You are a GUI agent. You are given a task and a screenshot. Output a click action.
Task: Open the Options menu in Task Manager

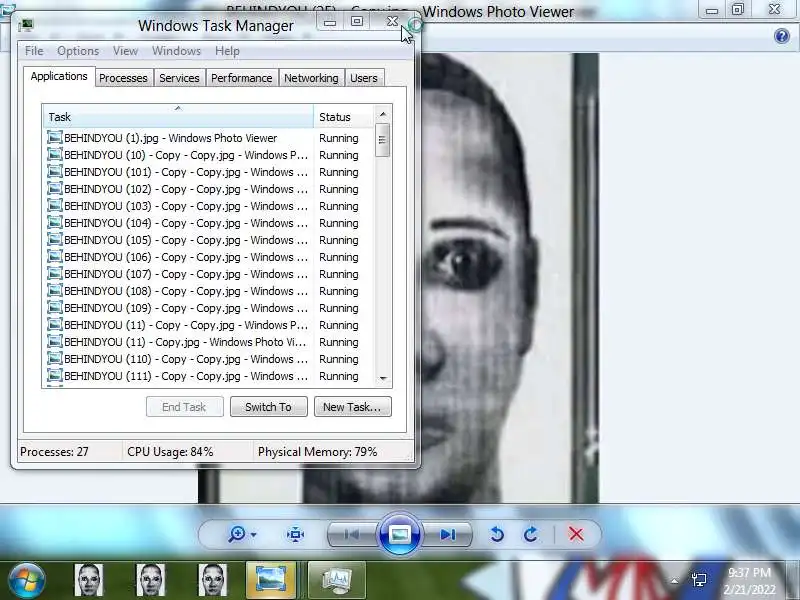pyautogui.click(x=78, y=51)
